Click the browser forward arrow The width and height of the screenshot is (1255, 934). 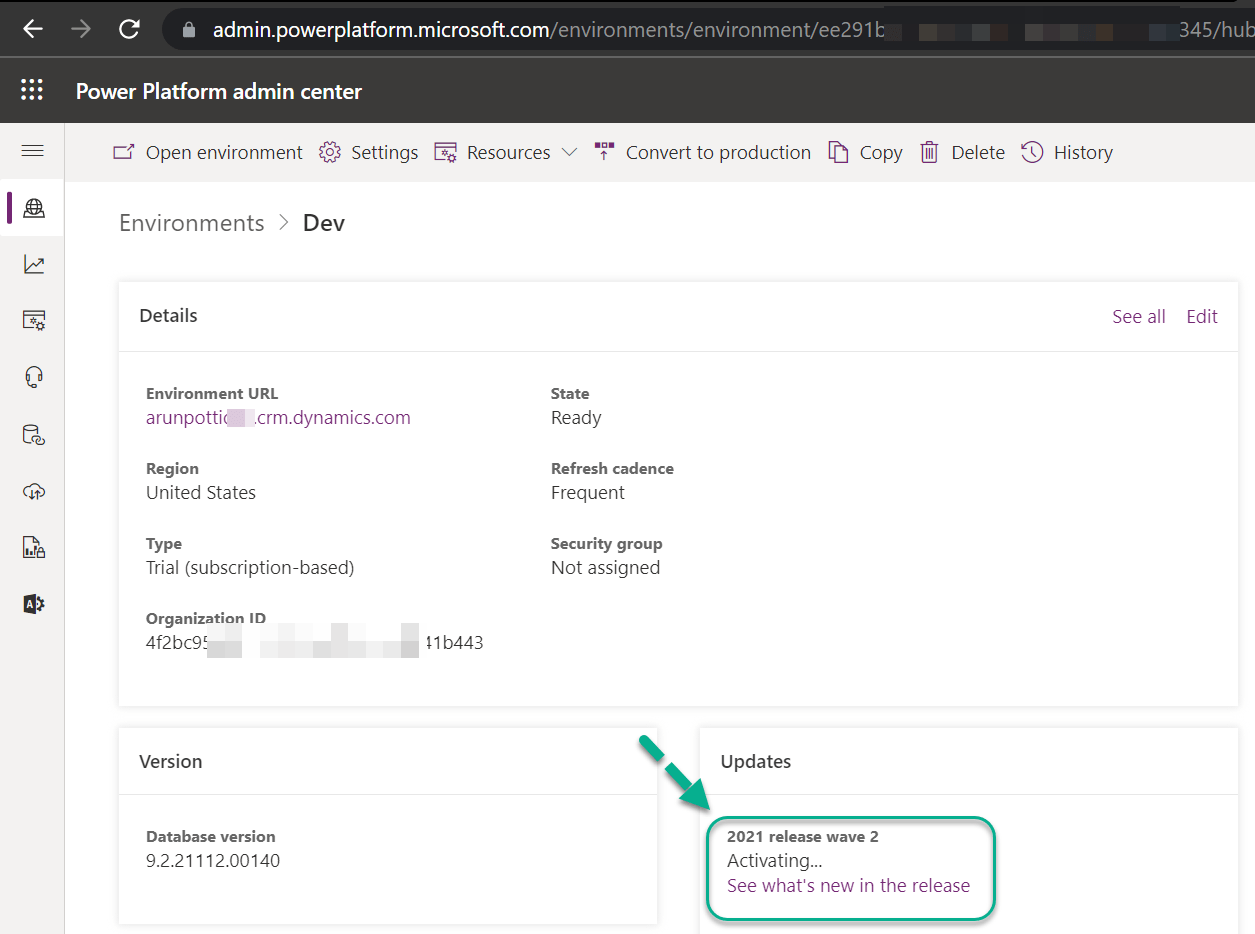(81, 29)
